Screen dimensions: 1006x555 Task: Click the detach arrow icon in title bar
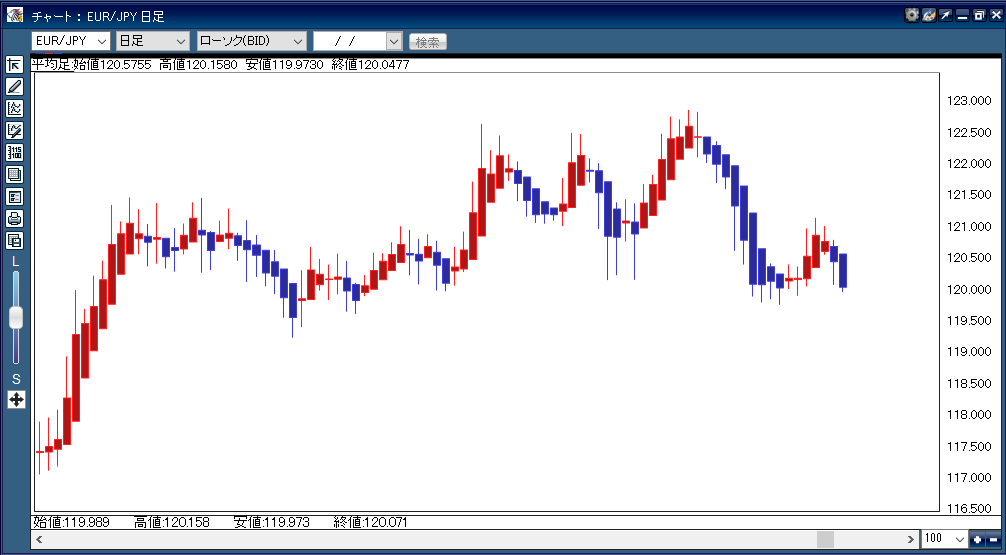coord(945,15)
